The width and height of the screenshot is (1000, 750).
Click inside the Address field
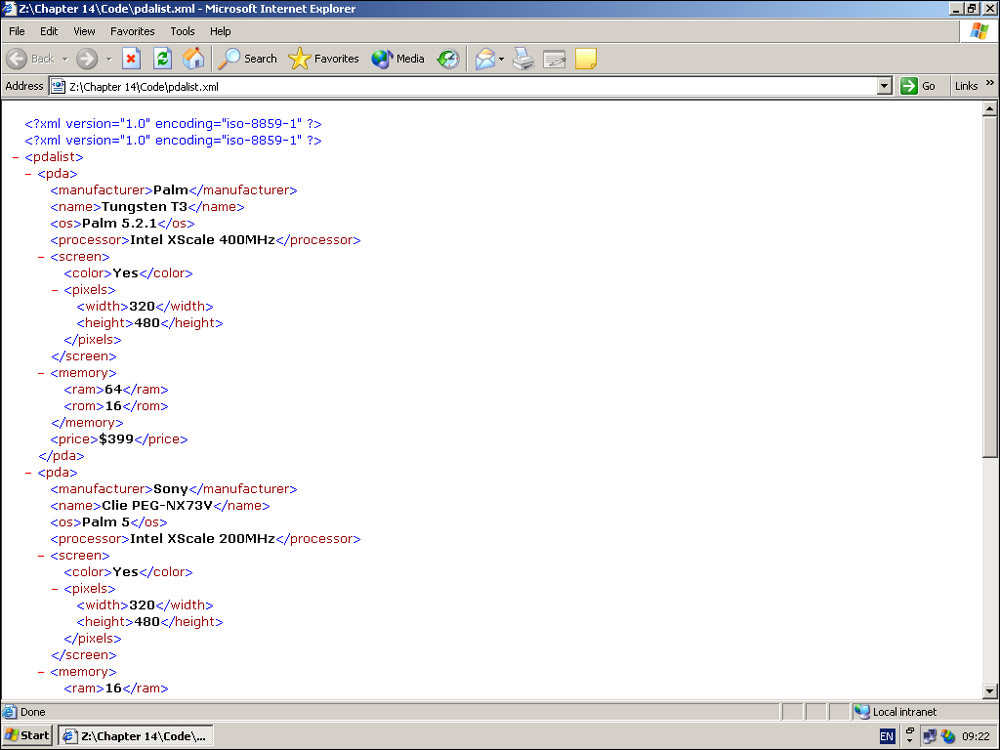pyautogui.click(x=470, y=87)
